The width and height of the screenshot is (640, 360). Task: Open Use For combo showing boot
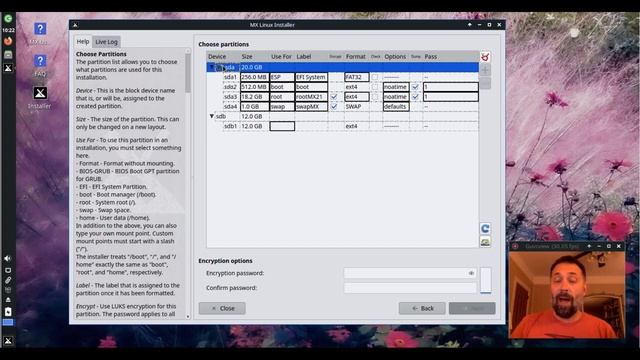pos(282,87)
